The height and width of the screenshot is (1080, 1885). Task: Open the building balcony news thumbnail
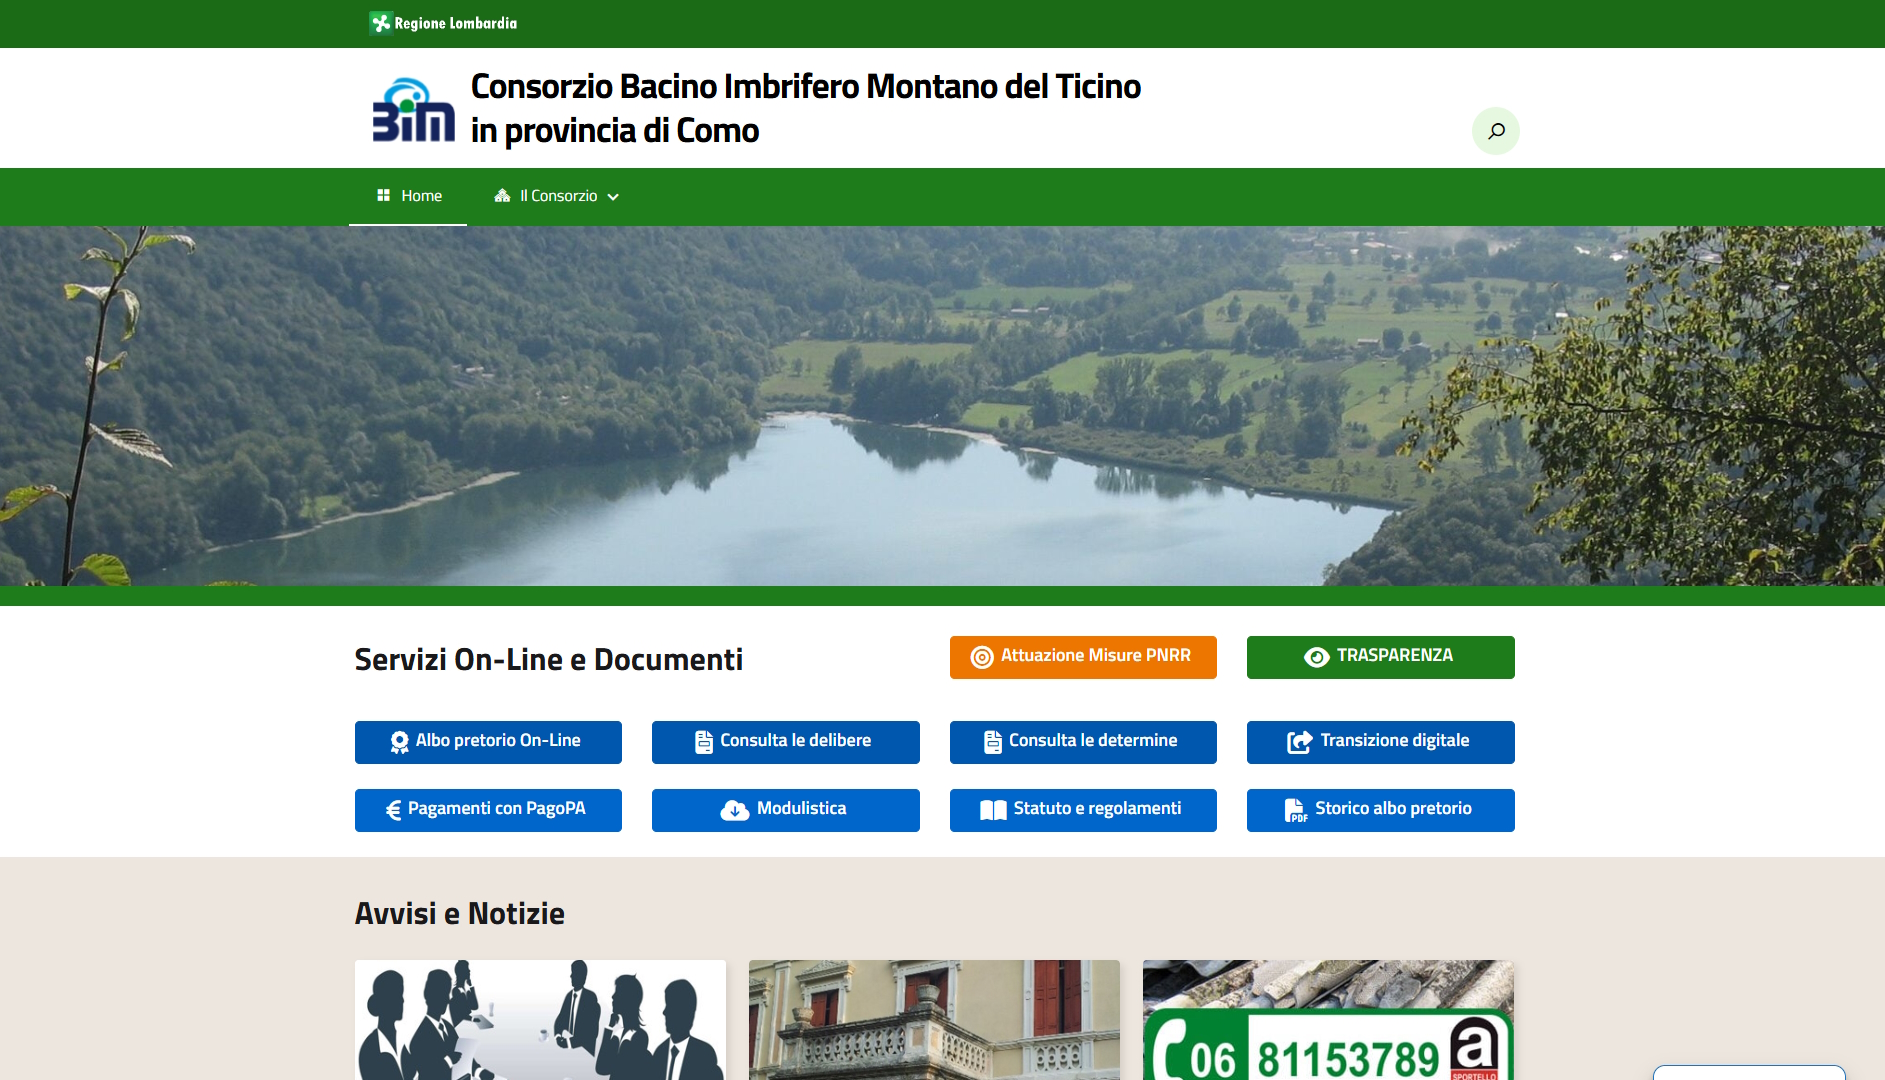(934, 1020)
